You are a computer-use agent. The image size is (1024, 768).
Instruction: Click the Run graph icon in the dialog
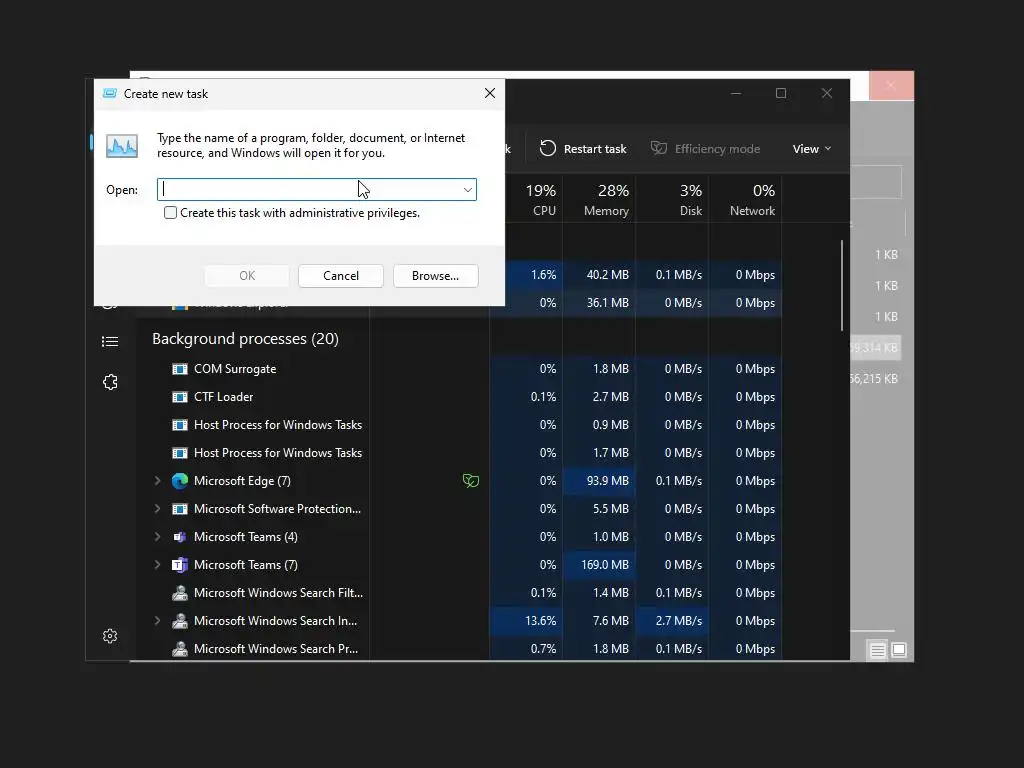point(122,146)
